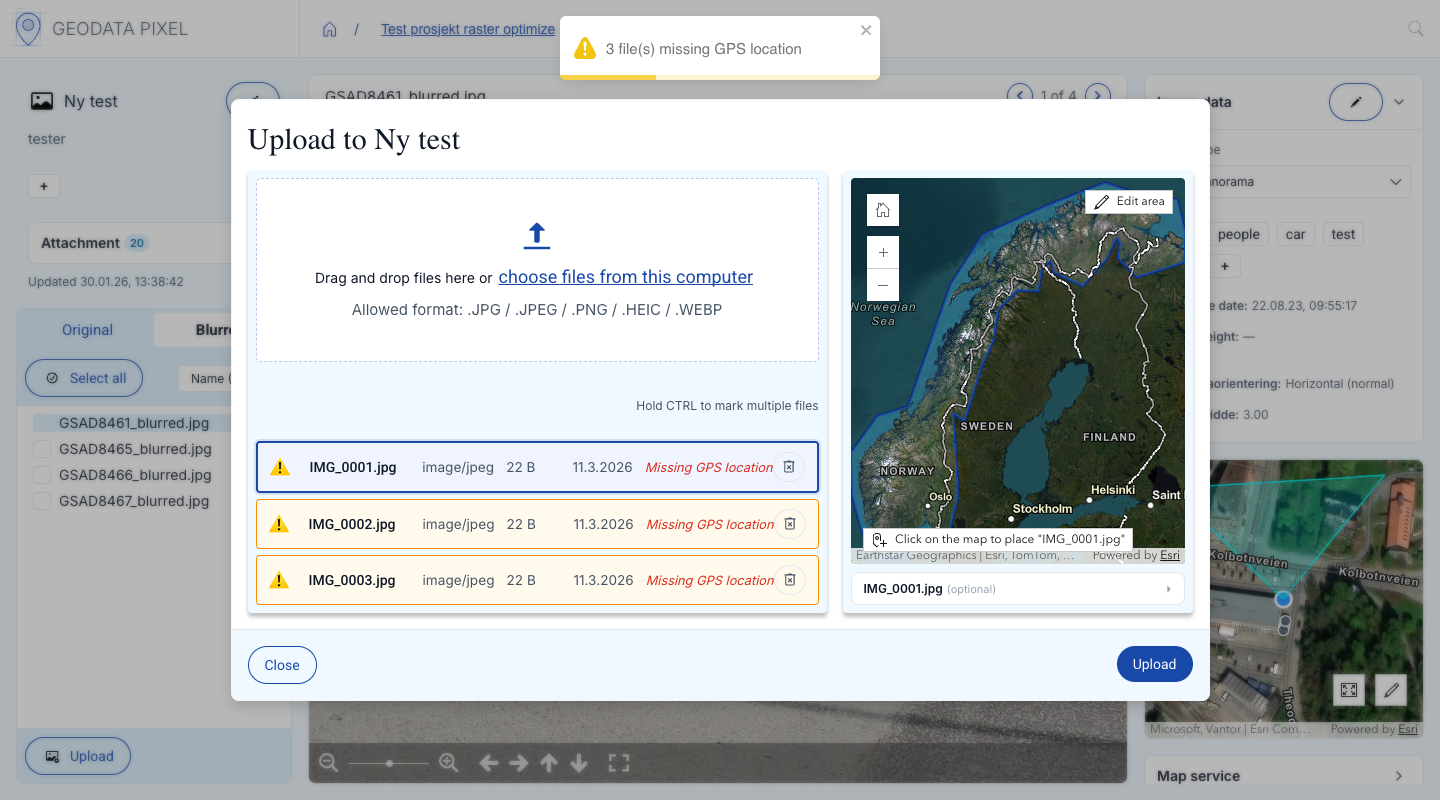1440x800 pixels.
Task: Click the people tag
Action: pos(1238,234)
